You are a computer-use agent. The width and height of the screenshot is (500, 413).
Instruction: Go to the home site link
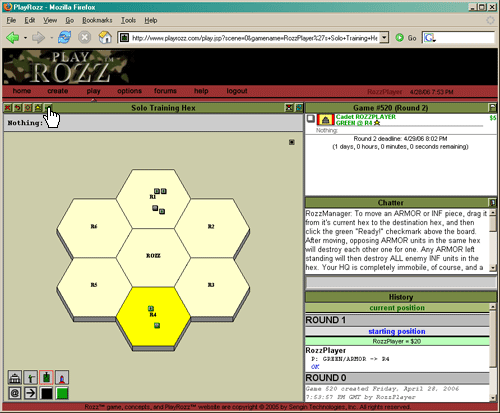coord(22,91)
